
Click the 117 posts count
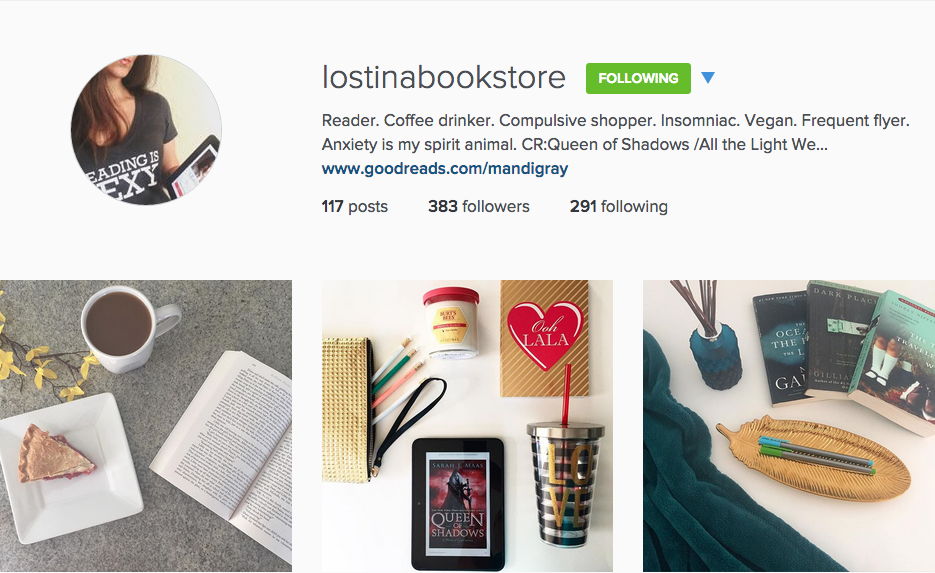coord(355,206)
